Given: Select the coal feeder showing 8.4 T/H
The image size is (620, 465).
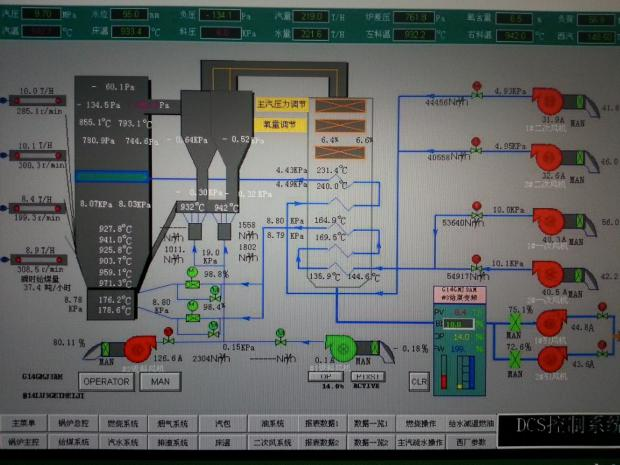Looking at the screenshot, I should [x=38, y=208].
